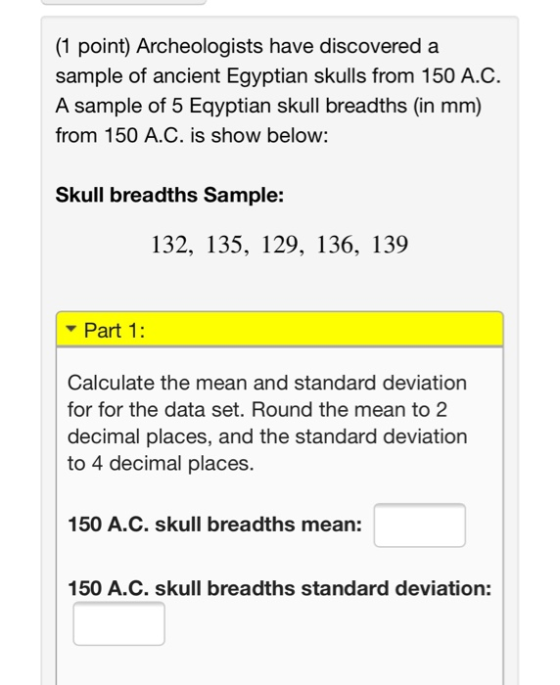
Task: Select the sample value 132
Action: tap(170, 245)
